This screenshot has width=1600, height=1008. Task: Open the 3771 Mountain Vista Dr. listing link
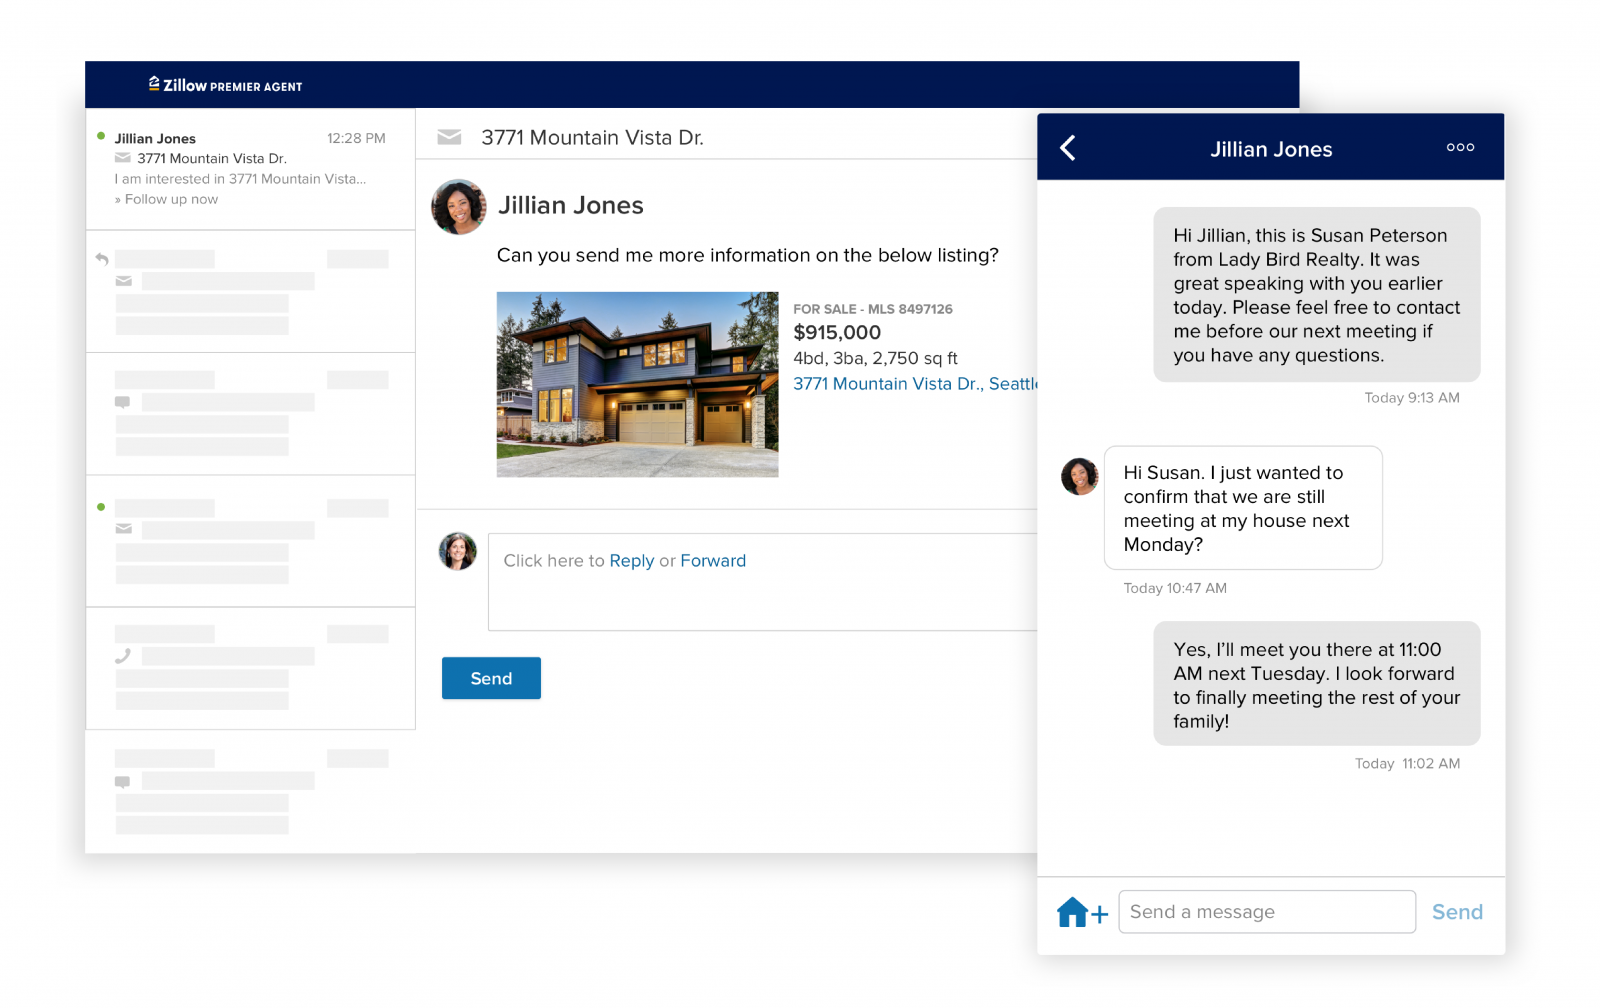(914, 384)
